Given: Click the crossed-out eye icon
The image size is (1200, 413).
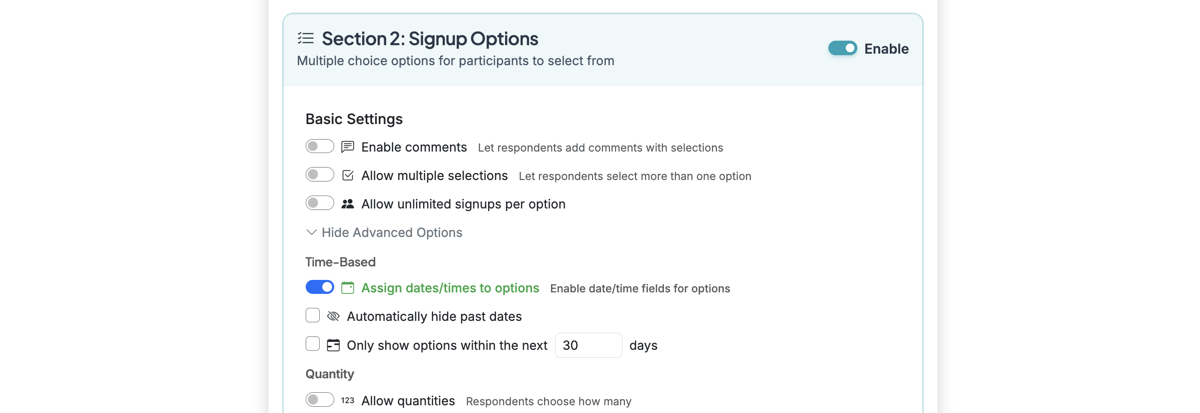Looking at the screenshot, I should pyautogui.click(x=333, y=316).
